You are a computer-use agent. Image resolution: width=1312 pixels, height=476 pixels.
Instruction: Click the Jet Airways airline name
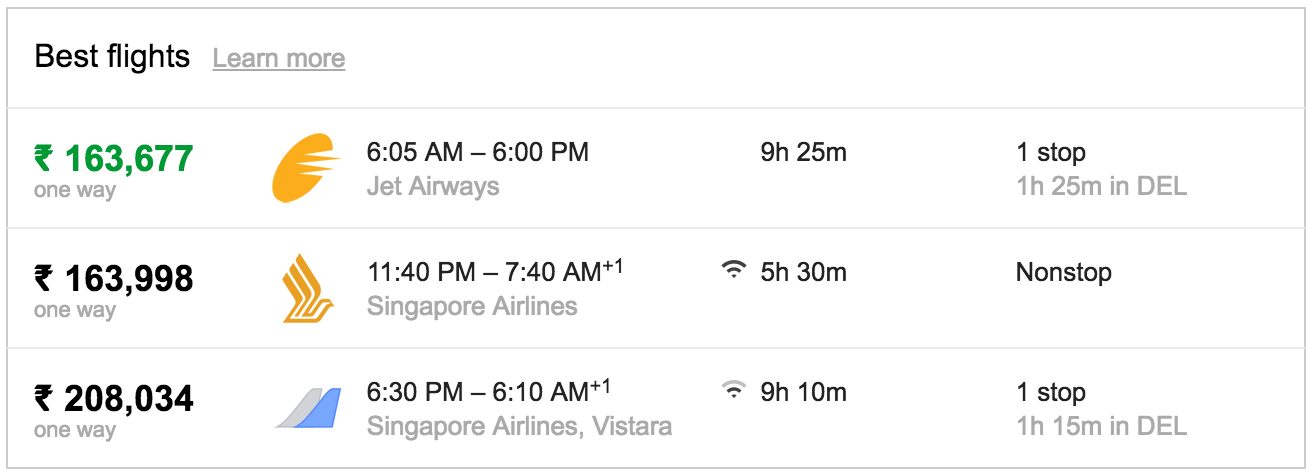(433, 186)
